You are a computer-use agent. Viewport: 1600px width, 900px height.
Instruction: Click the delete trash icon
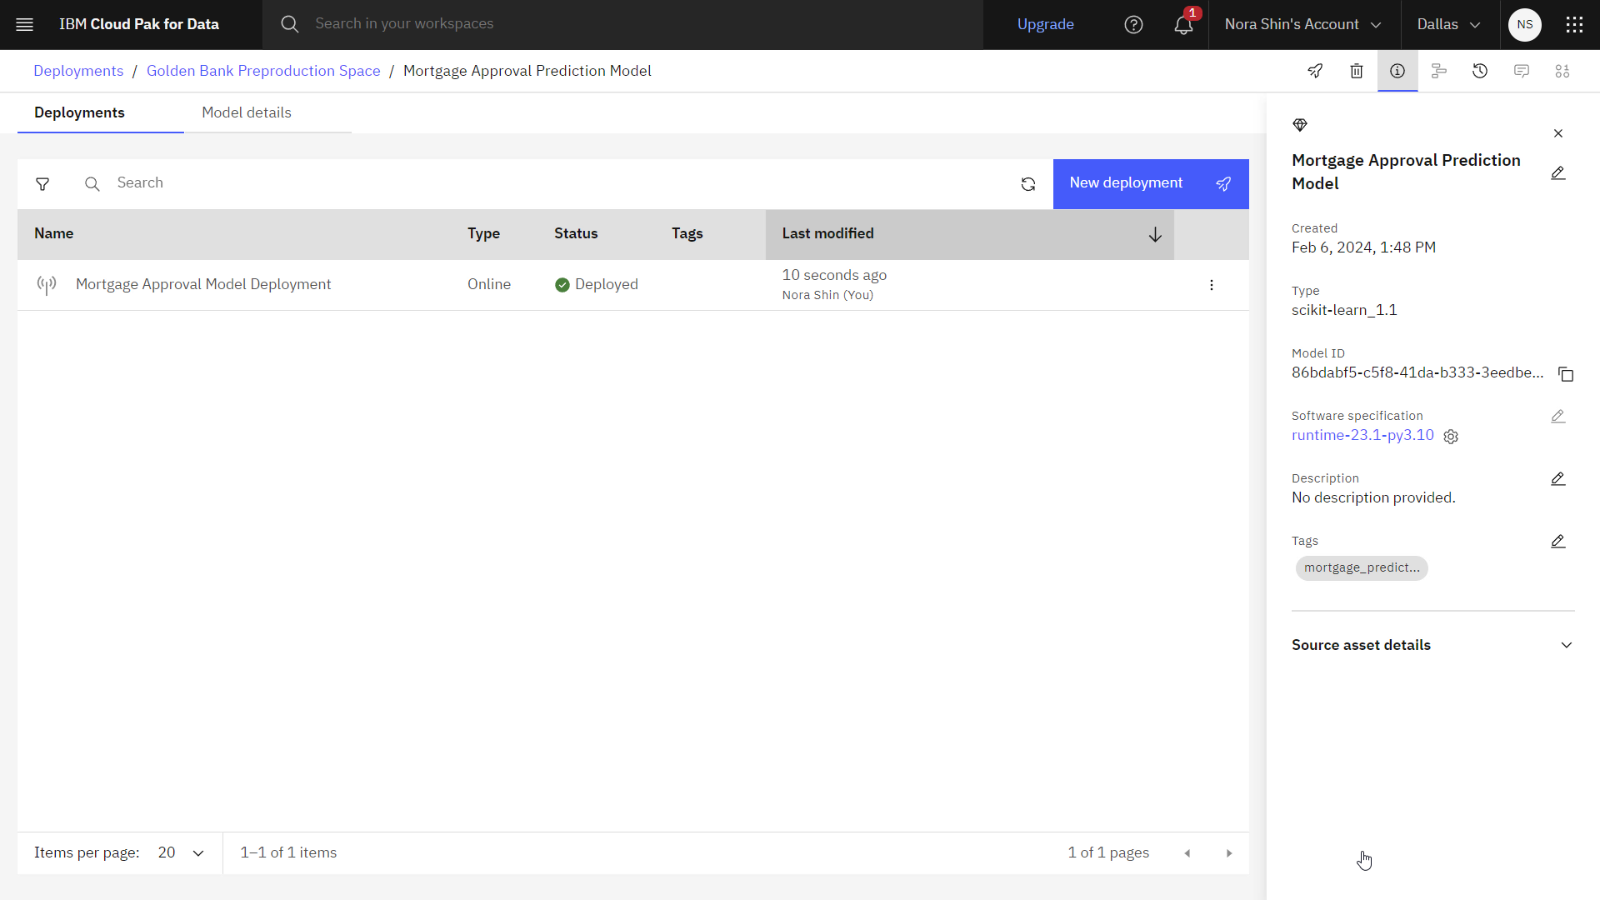(x=1356, y=71)
